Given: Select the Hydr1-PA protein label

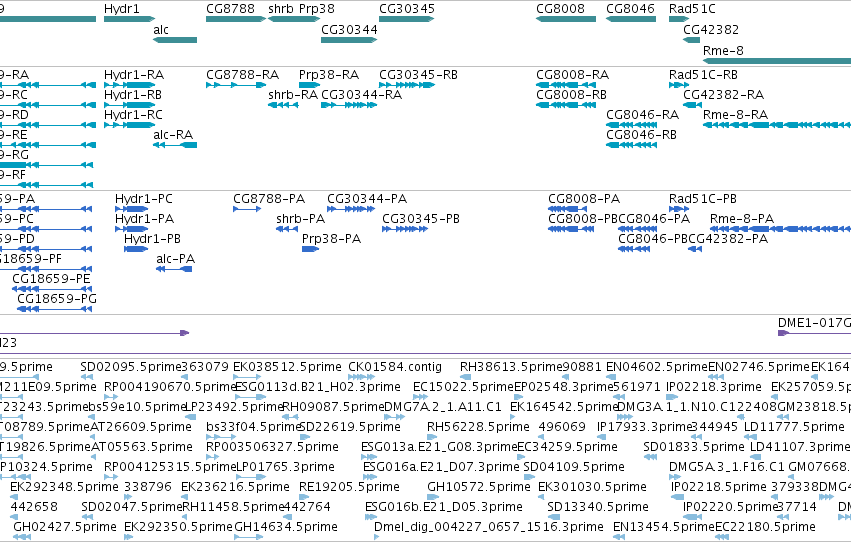Looking at the screenshot, I should click(x=144, y=219).
